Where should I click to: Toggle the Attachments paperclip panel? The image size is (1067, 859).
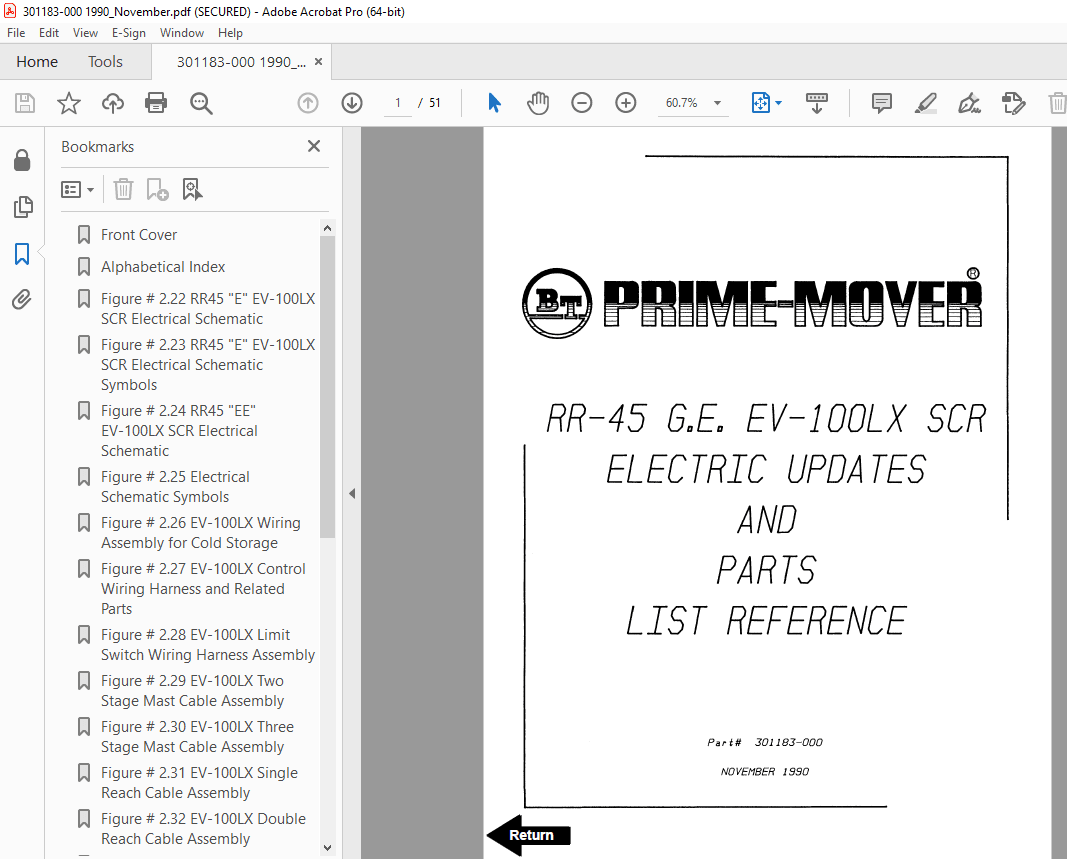click(23, 299)
